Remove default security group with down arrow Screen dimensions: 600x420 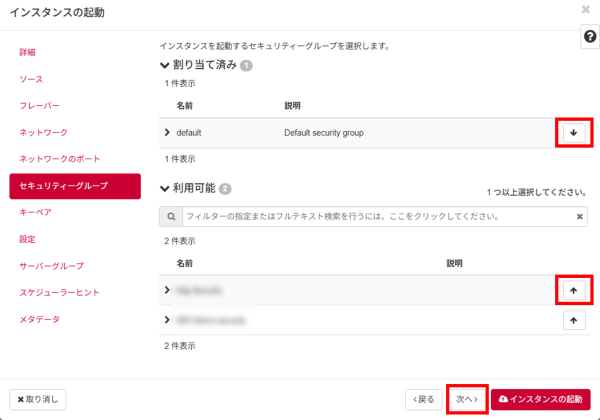click(x=573, y=133)
